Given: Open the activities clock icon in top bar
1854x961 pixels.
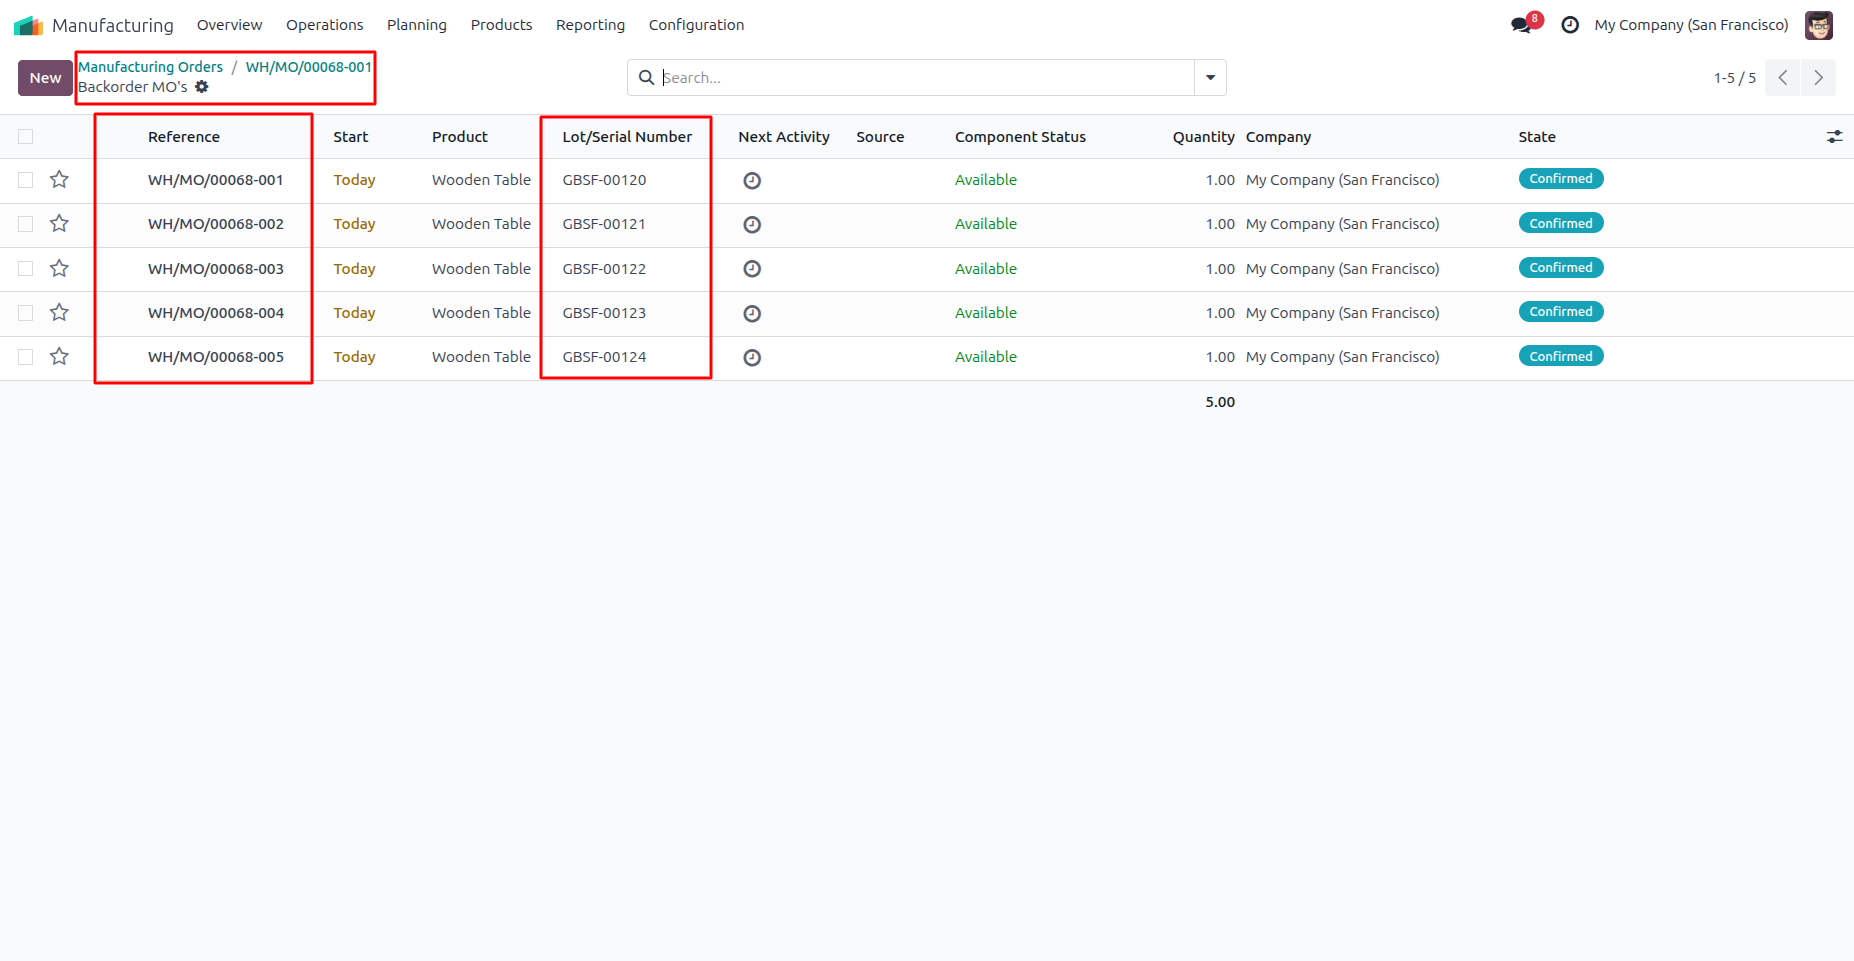Looking at the screenshot, I should [1570, 25].
